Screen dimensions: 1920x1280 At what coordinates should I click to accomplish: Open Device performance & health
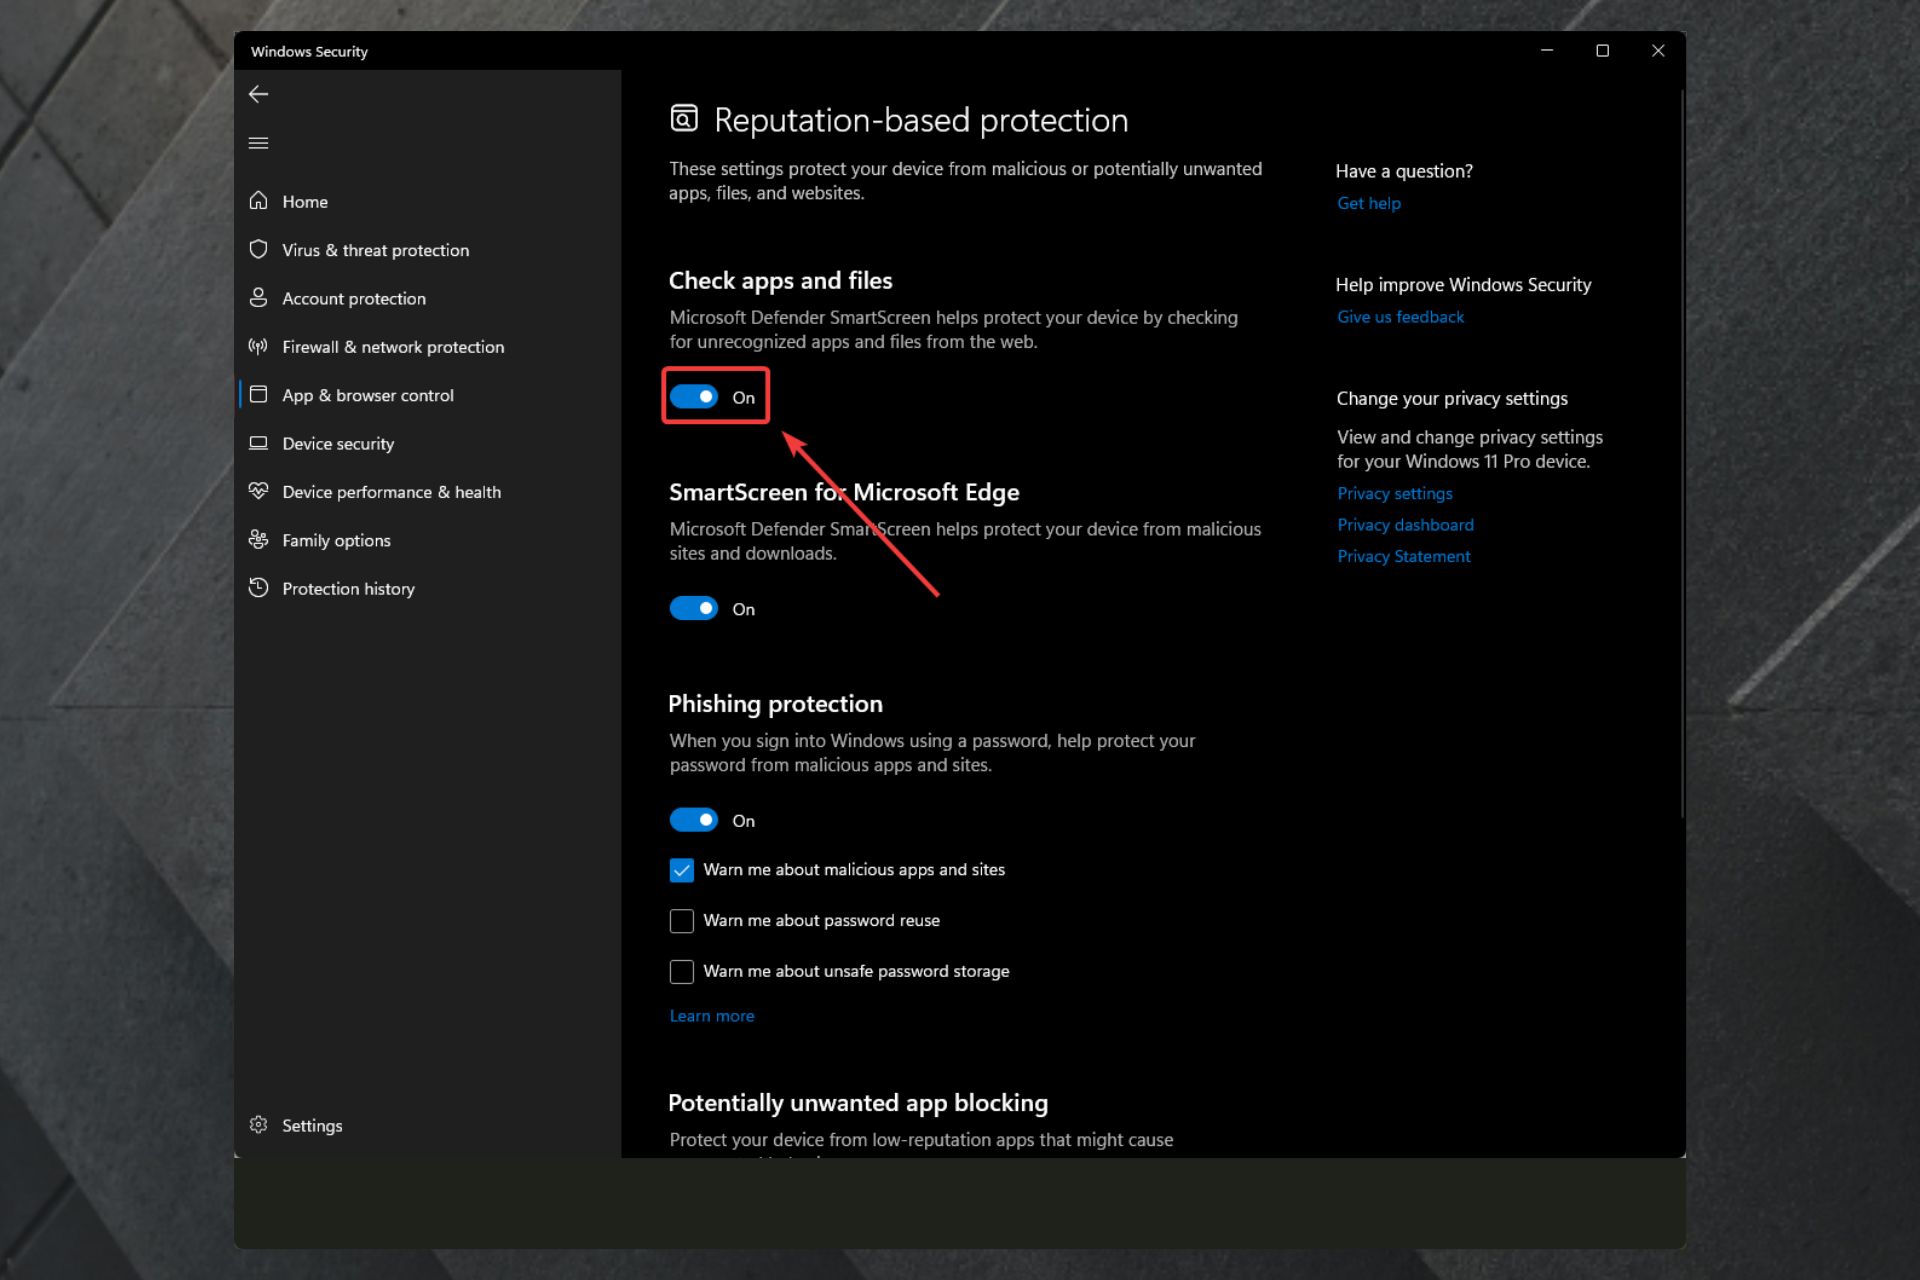391,492
